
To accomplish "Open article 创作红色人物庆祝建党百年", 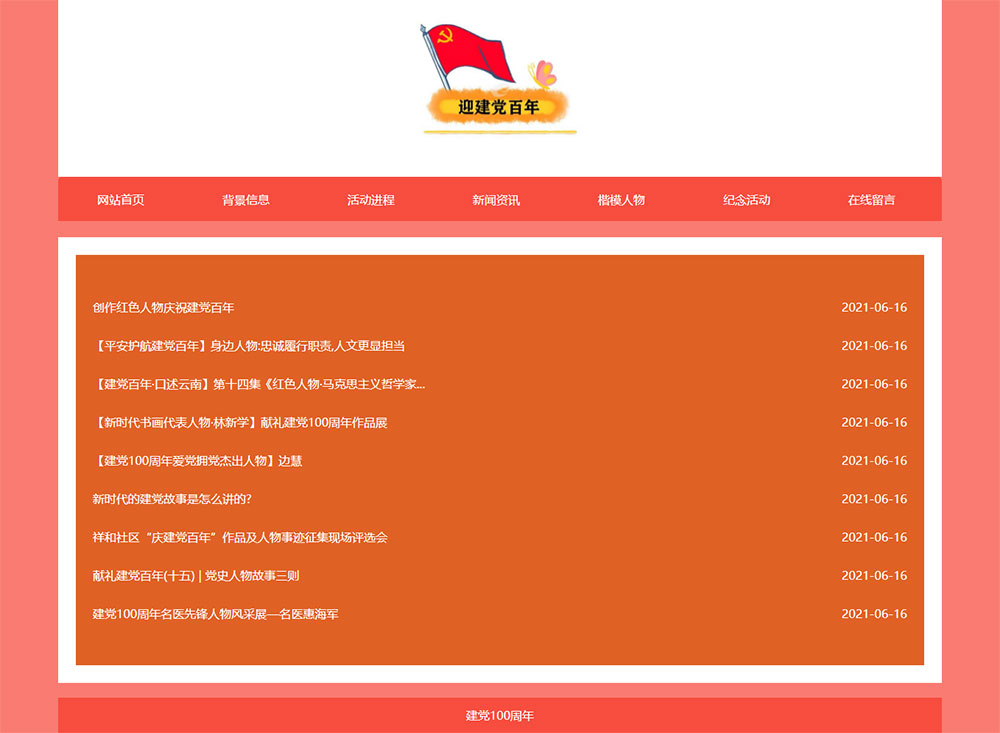I will click(x=163, y=307).
